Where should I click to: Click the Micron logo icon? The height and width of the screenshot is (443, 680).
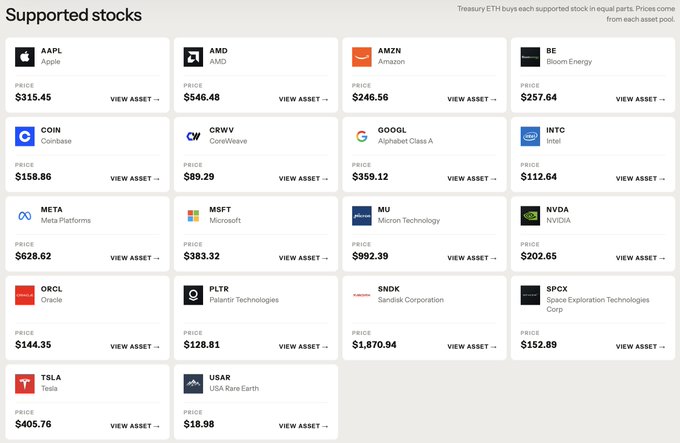[x=362, y=215]
